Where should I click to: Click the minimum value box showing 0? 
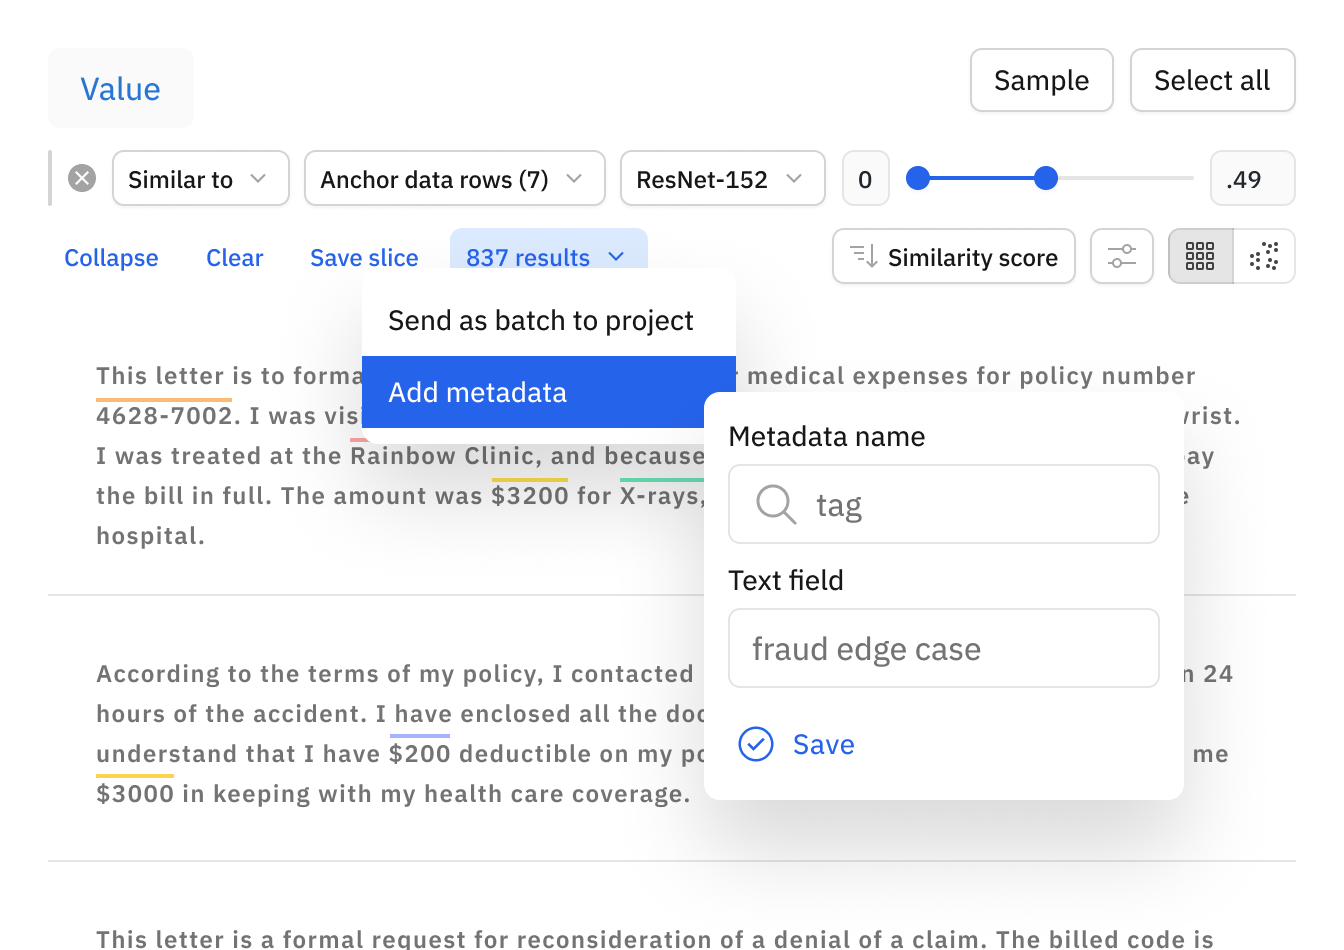coord(866,178)
